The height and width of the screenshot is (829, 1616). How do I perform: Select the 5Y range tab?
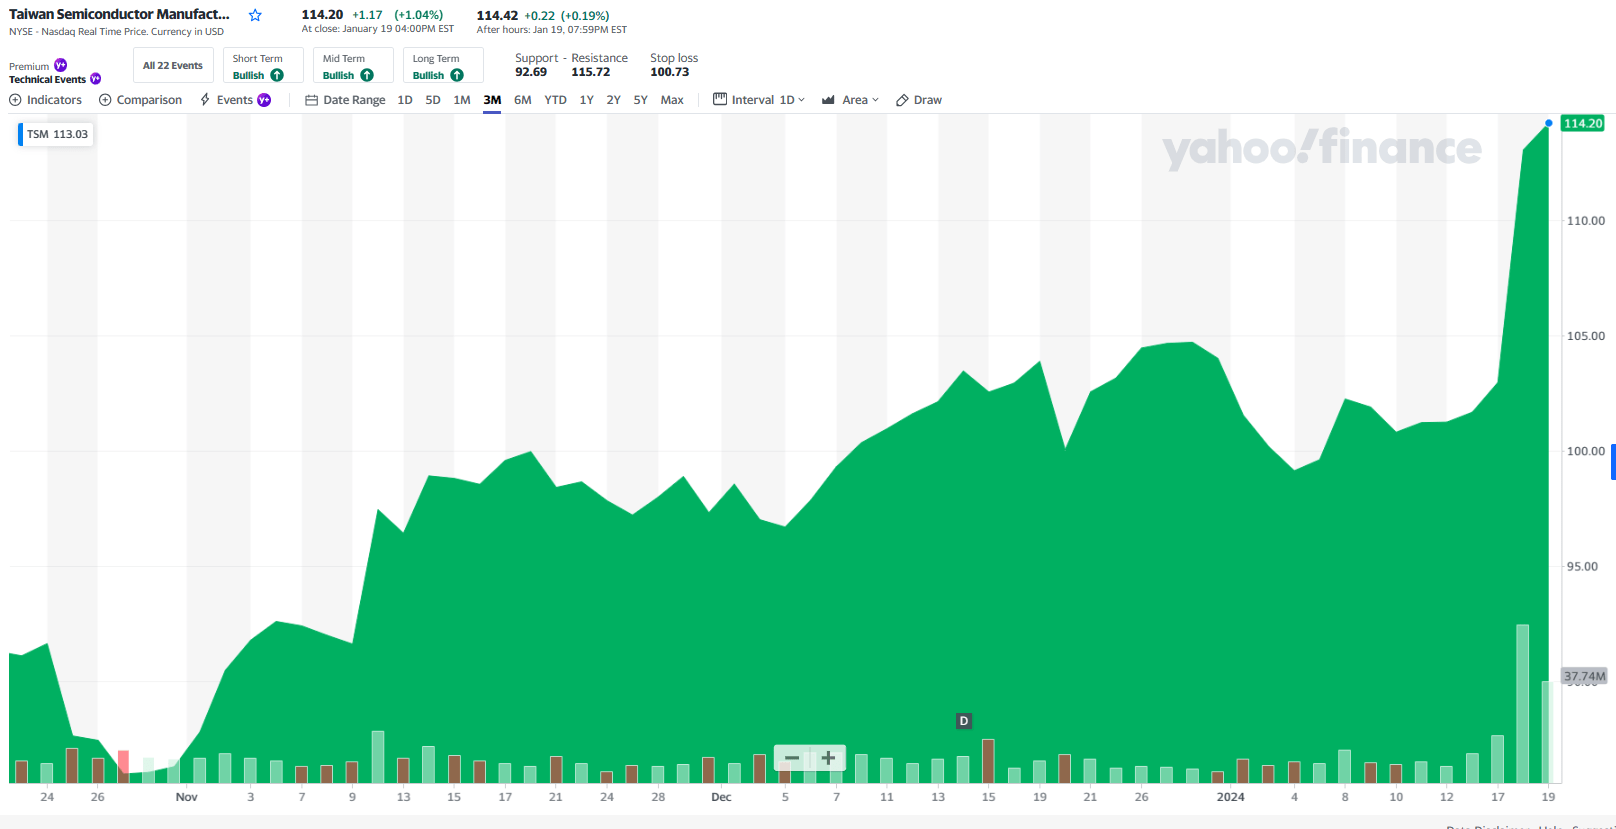pos(641,100)
